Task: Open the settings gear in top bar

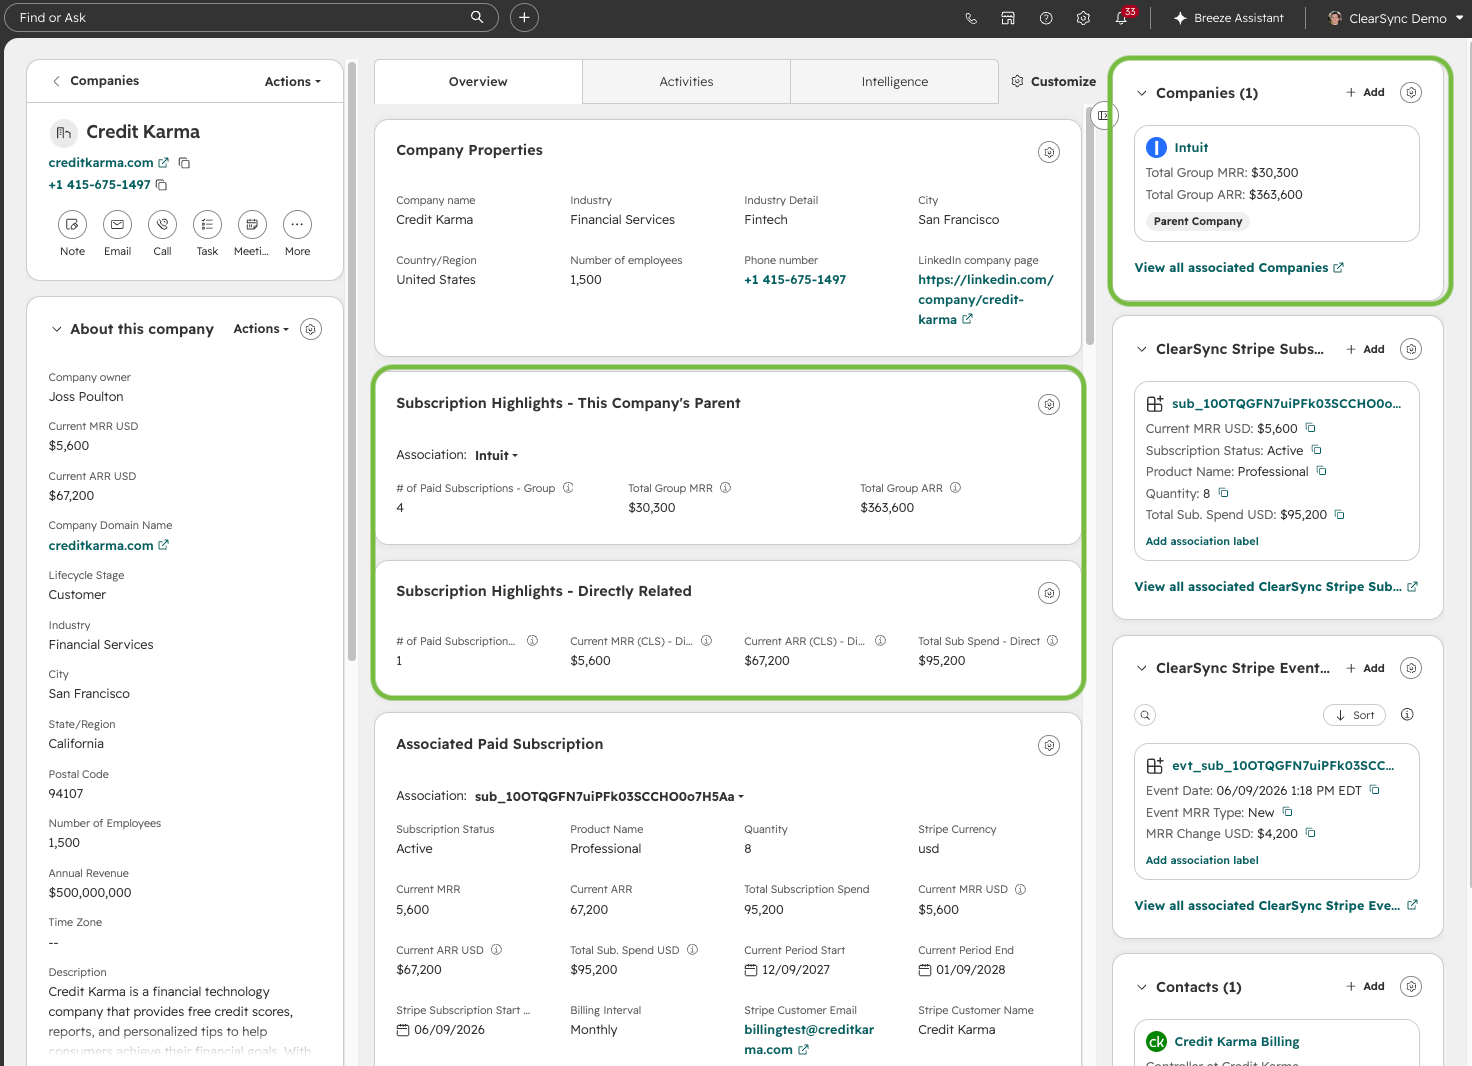Action: pos(1083,18)
